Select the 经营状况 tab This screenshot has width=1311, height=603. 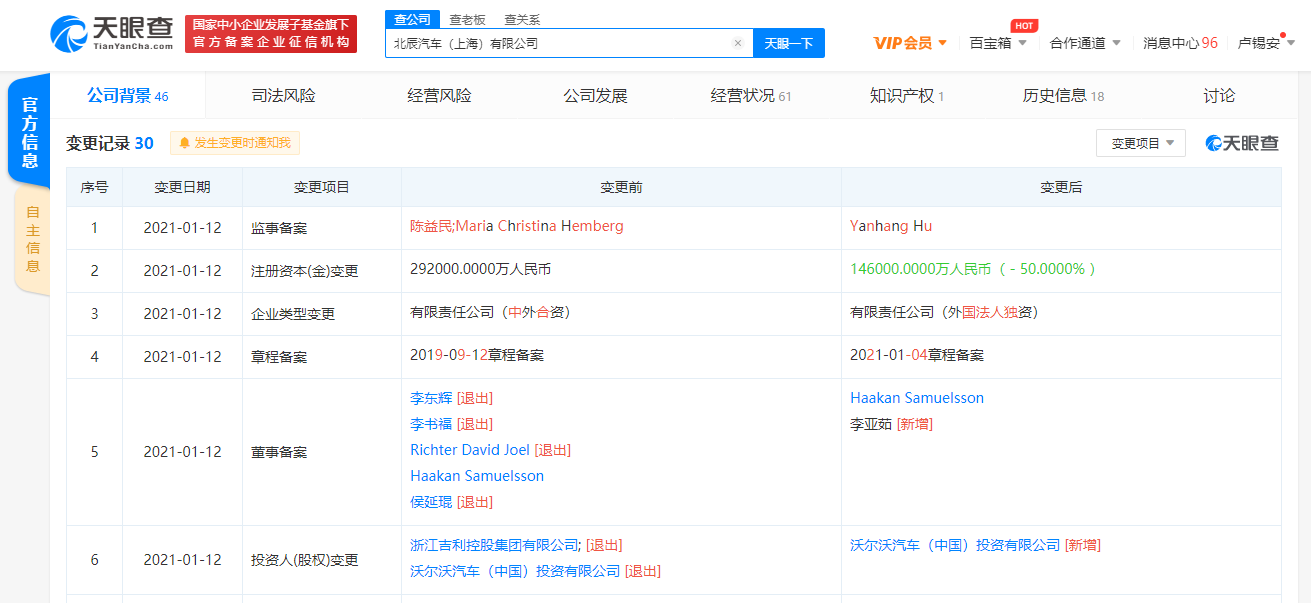point(751,96)
